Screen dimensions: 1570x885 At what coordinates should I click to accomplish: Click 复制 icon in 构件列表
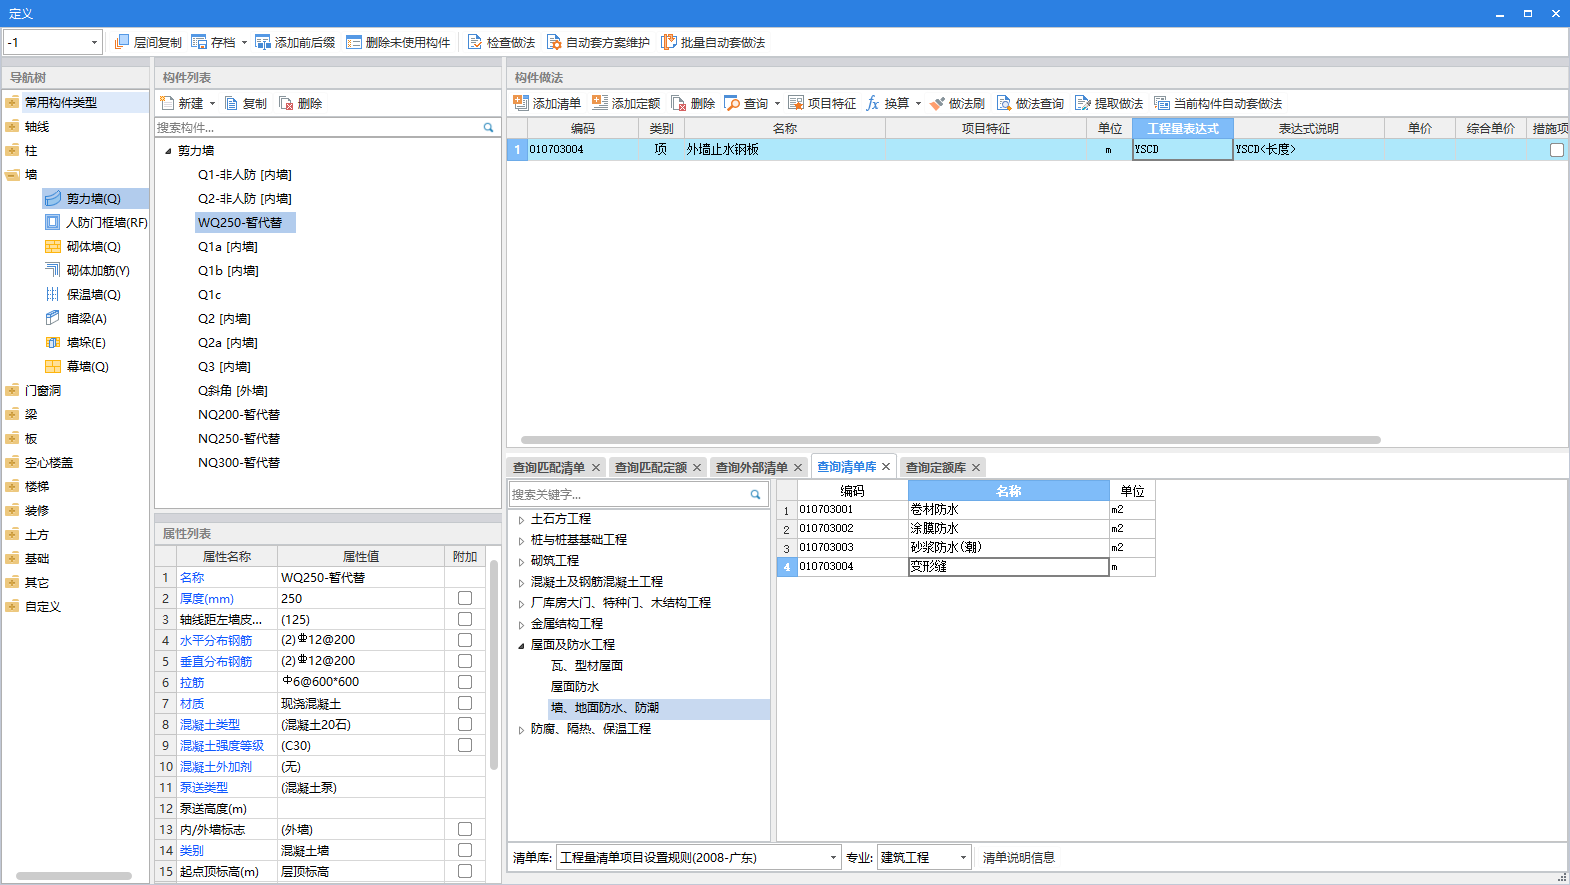coord(231,103)
